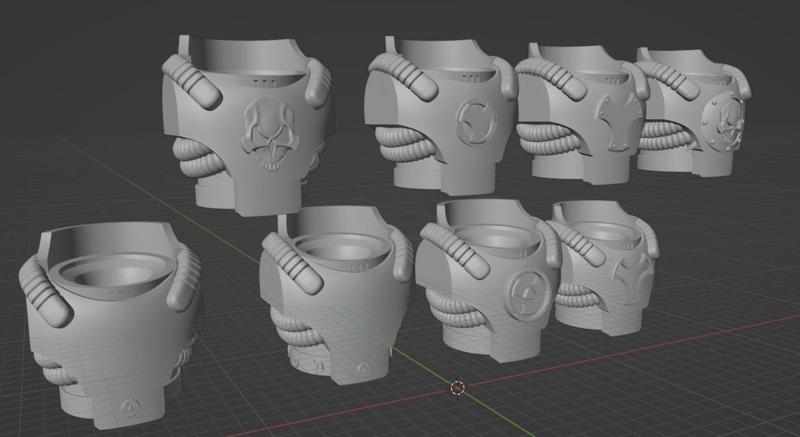Viewport: 800px width, 437px height.
Task: Select the largest plain torso at far left
Action: (110, 326)
